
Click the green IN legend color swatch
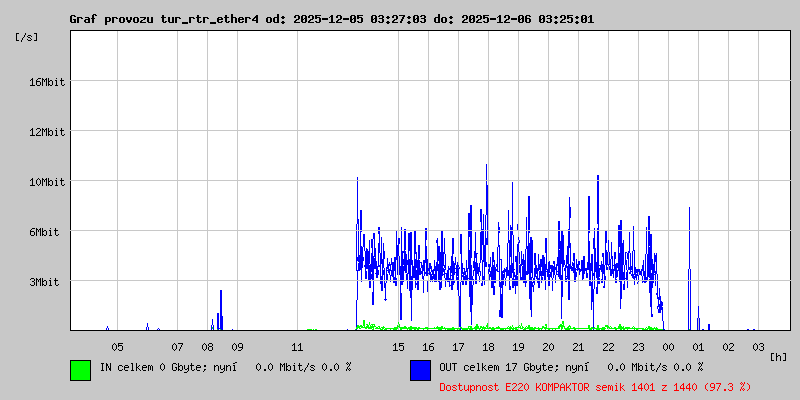pos(80,370)
